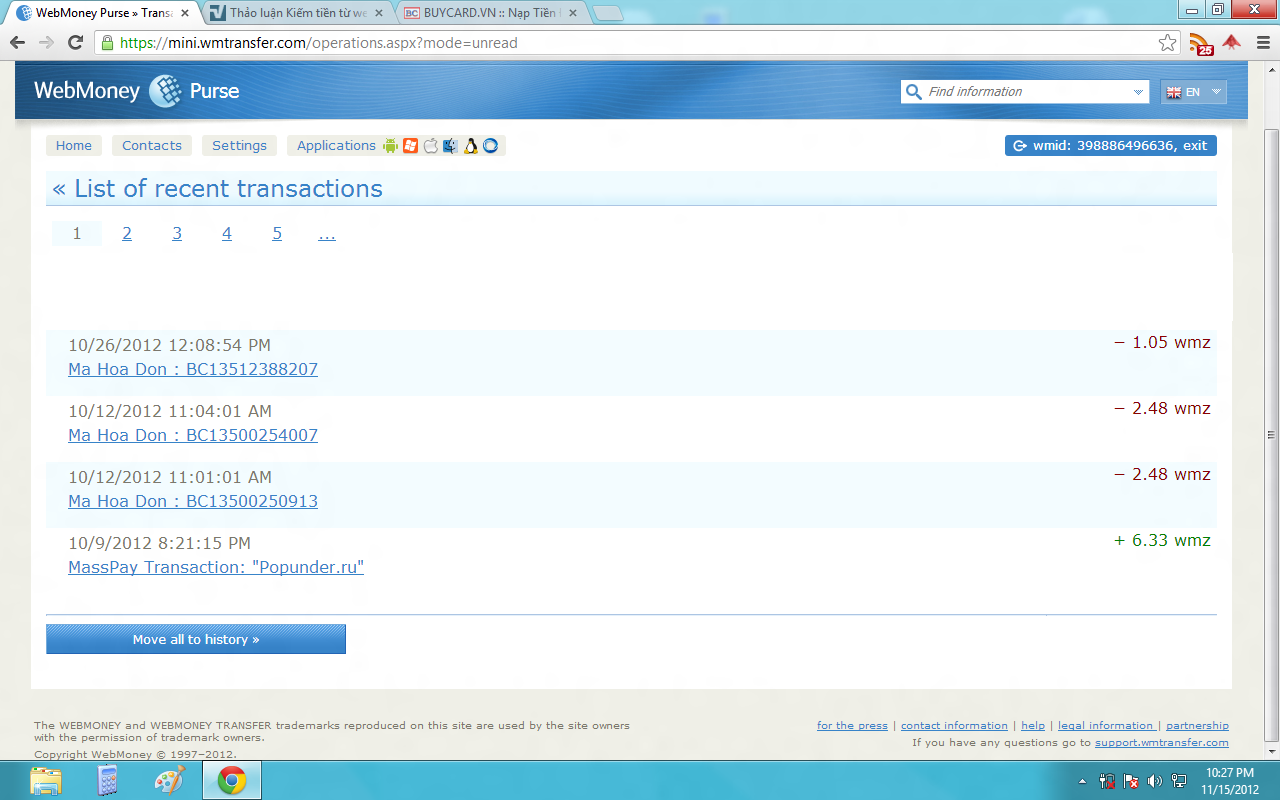Click the wmid exit button
This screenshot has height=800, width=1280.
(1111, 145)
